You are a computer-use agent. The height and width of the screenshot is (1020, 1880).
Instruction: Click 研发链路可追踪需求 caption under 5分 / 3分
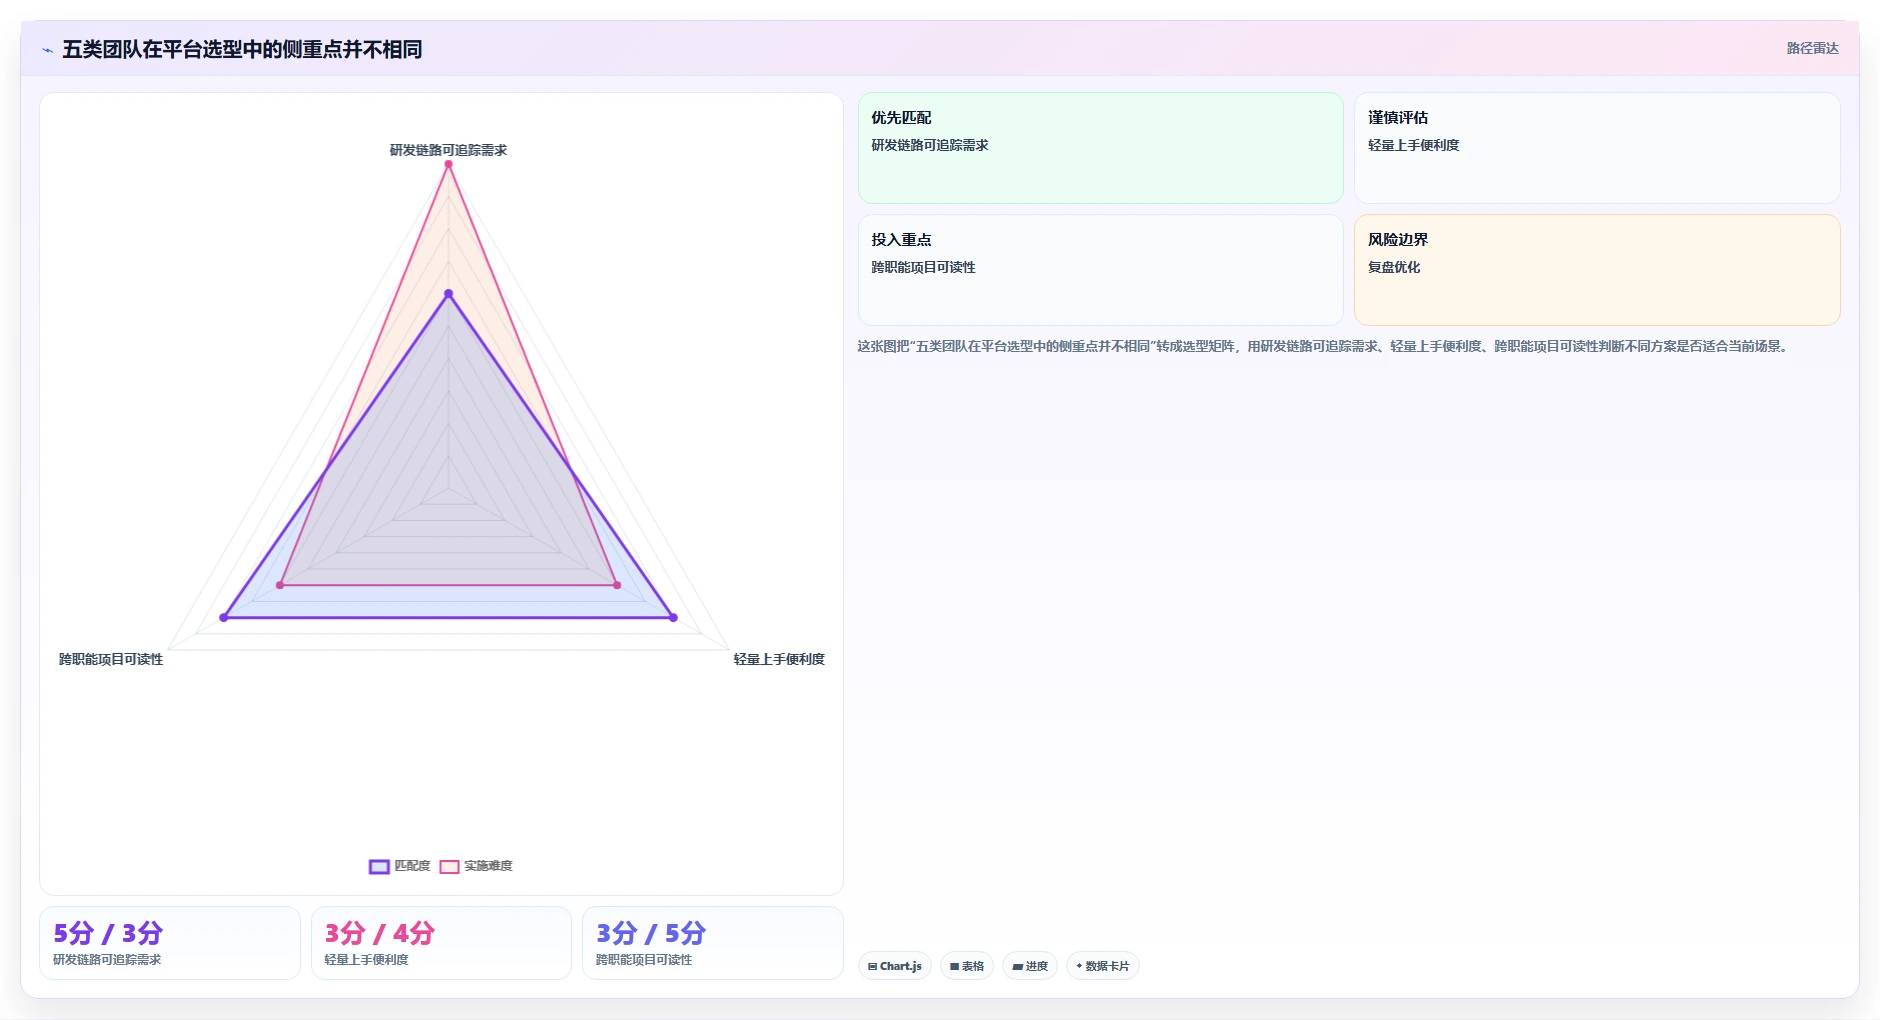107,960
